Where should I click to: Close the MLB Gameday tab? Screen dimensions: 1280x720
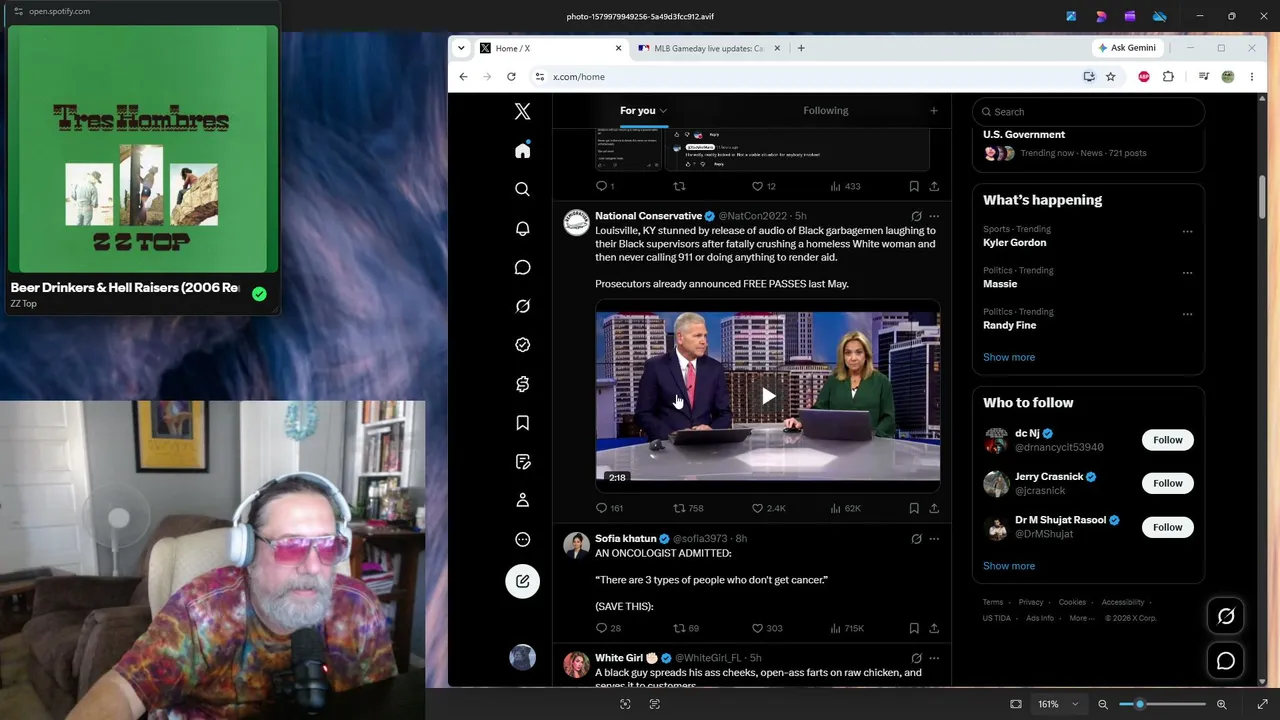[x=776, y=48]
